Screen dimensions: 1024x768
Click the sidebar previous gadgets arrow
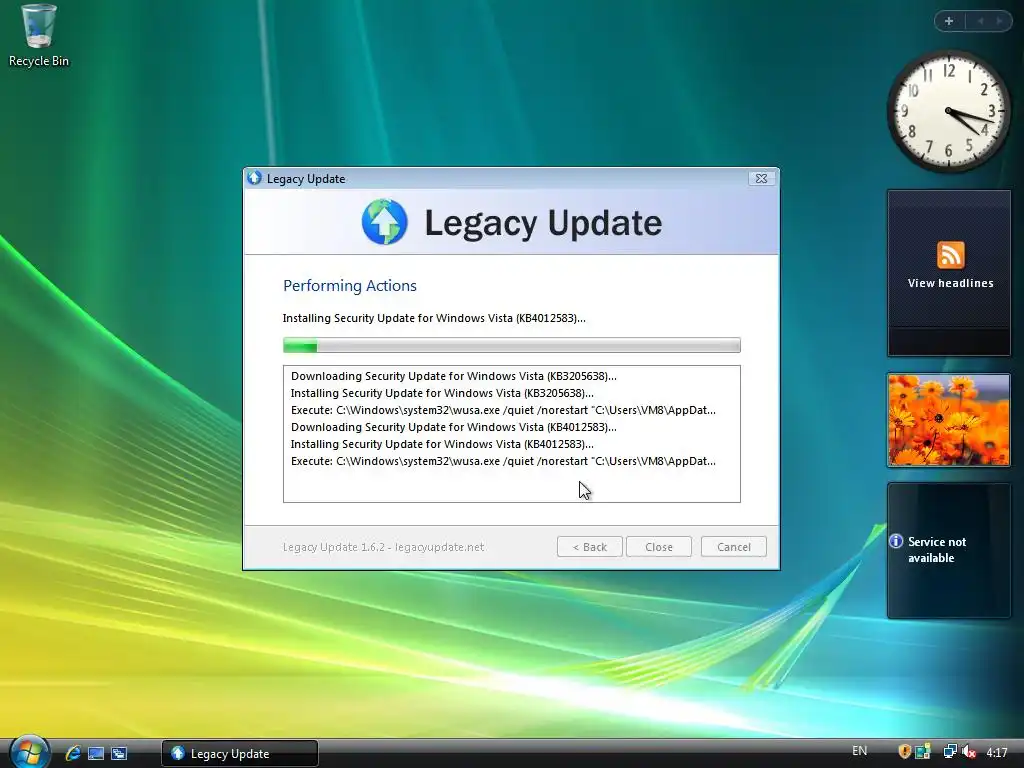(980, 21)
